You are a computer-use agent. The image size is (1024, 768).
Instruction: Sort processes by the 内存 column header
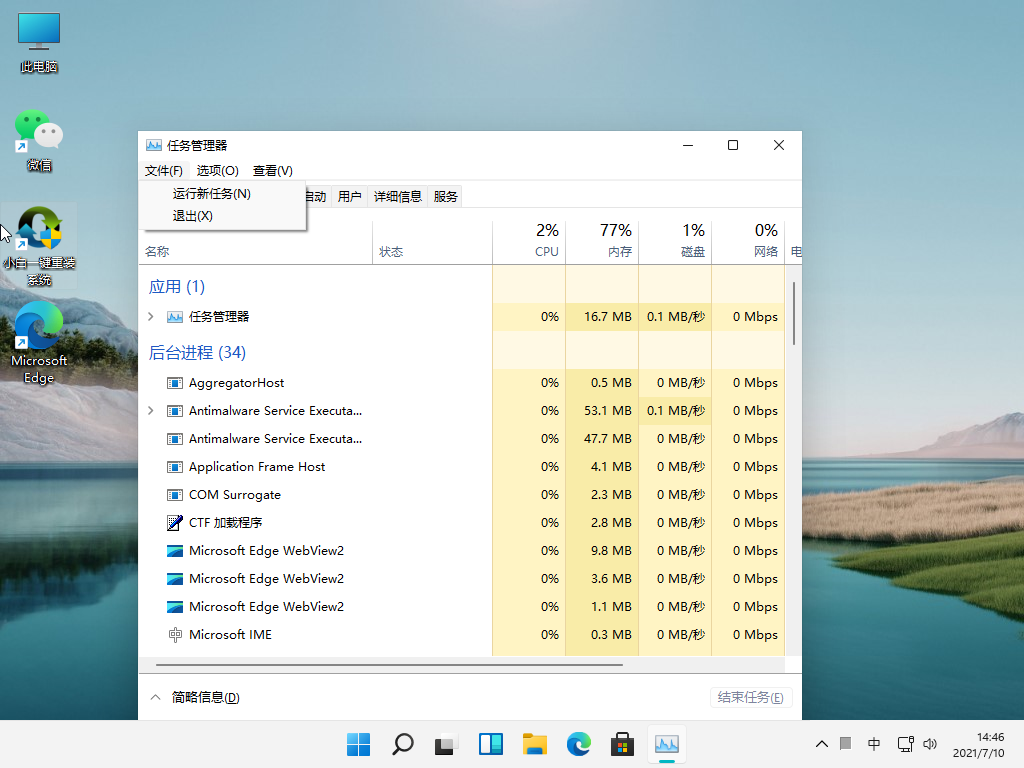tap(602, 242)
